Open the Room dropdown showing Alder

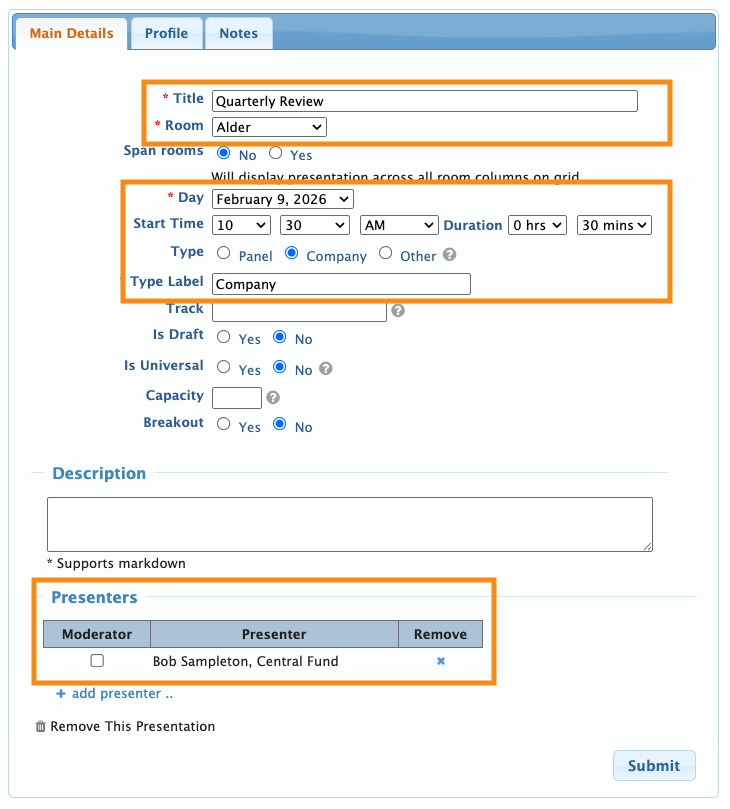coord(269,127)
